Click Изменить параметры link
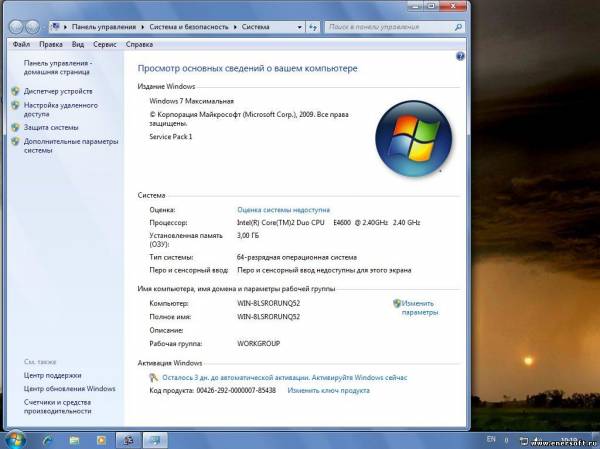Screen dimensions: 600x449 tap(420, 308)
